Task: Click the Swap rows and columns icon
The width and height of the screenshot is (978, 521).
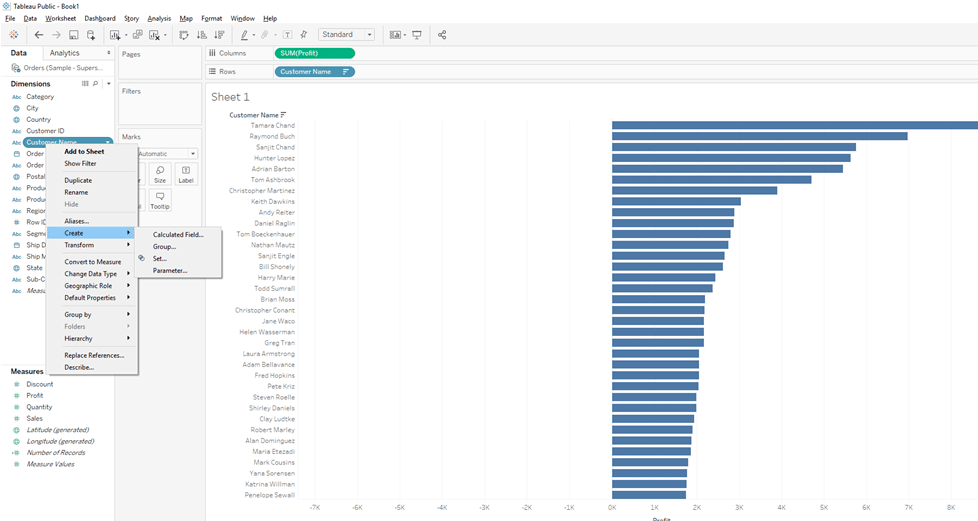Action: click(184, 35)
